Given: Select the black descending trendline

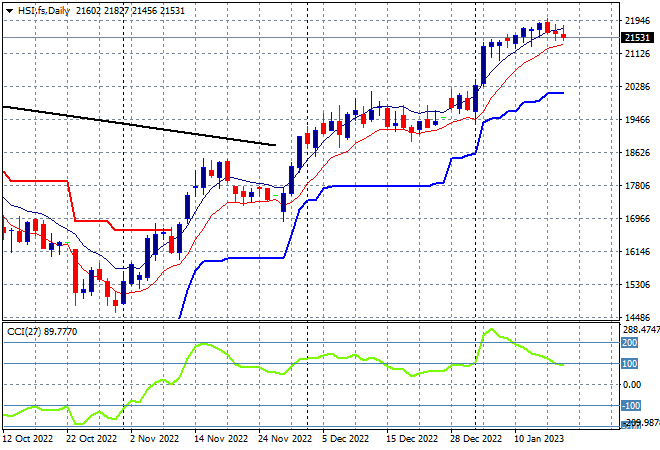Looking at the screenshot, I should pos(139,126).
